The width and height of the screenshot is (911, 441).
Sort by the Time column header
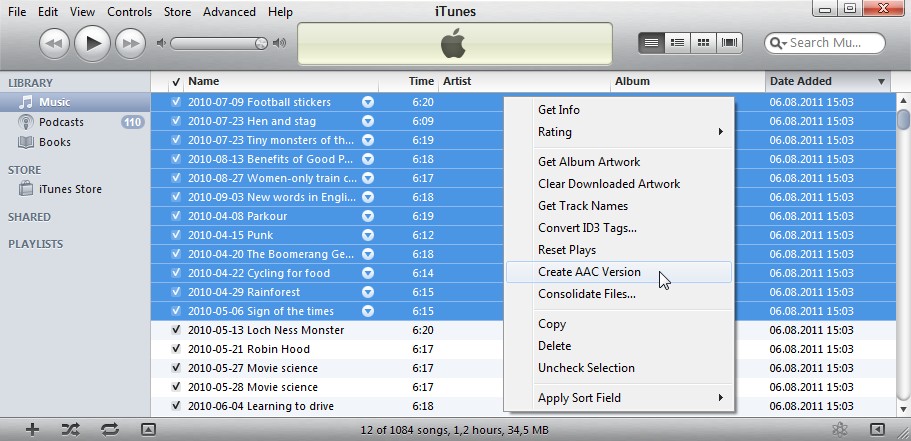408,81
